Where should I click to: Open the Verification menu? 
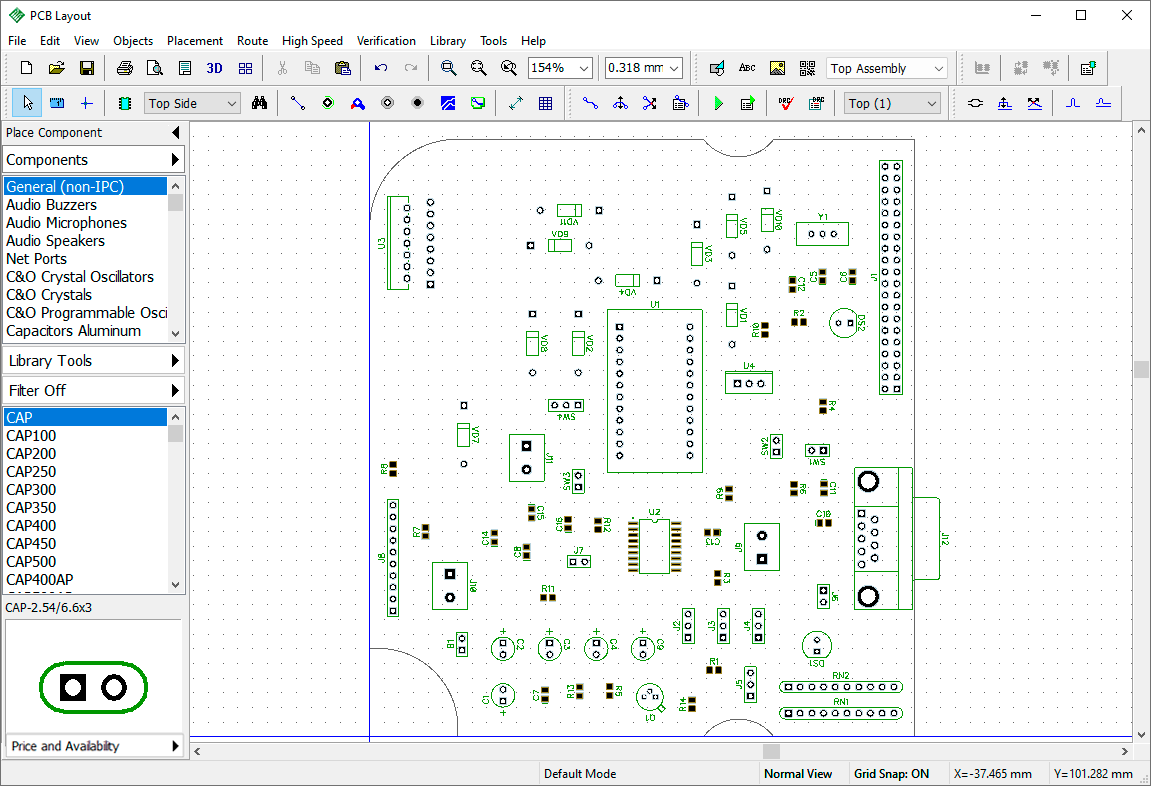click(x=386, y=41)
